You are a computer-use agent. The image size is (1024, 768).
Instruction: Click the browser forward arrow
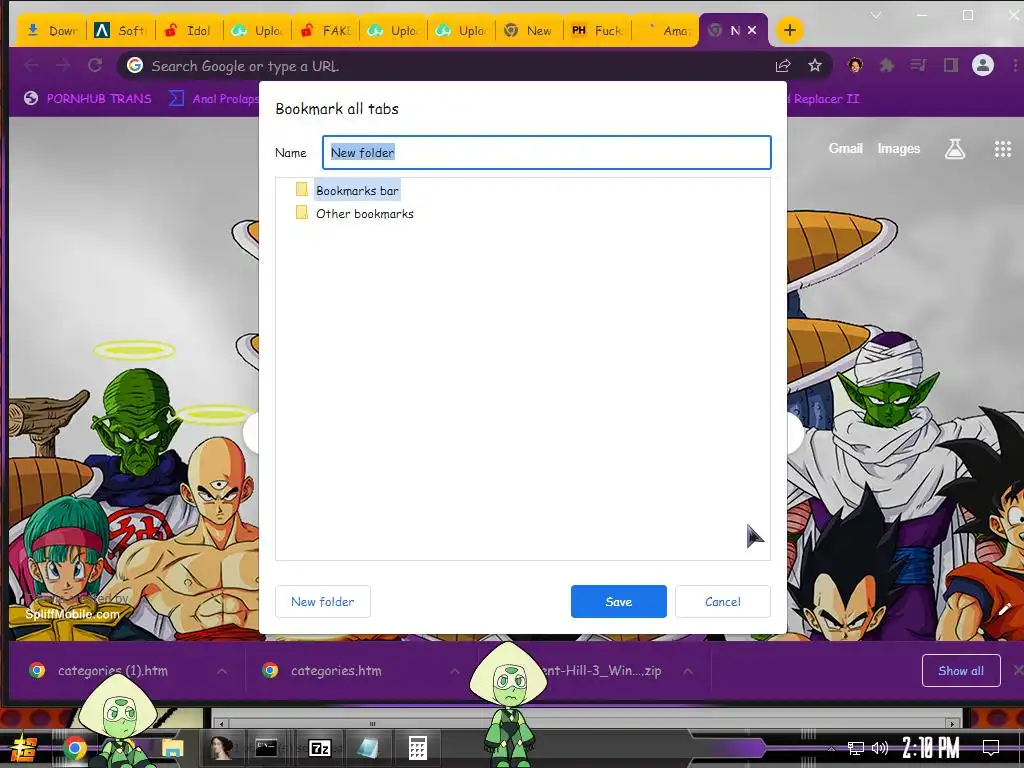[x=63, y=65]
